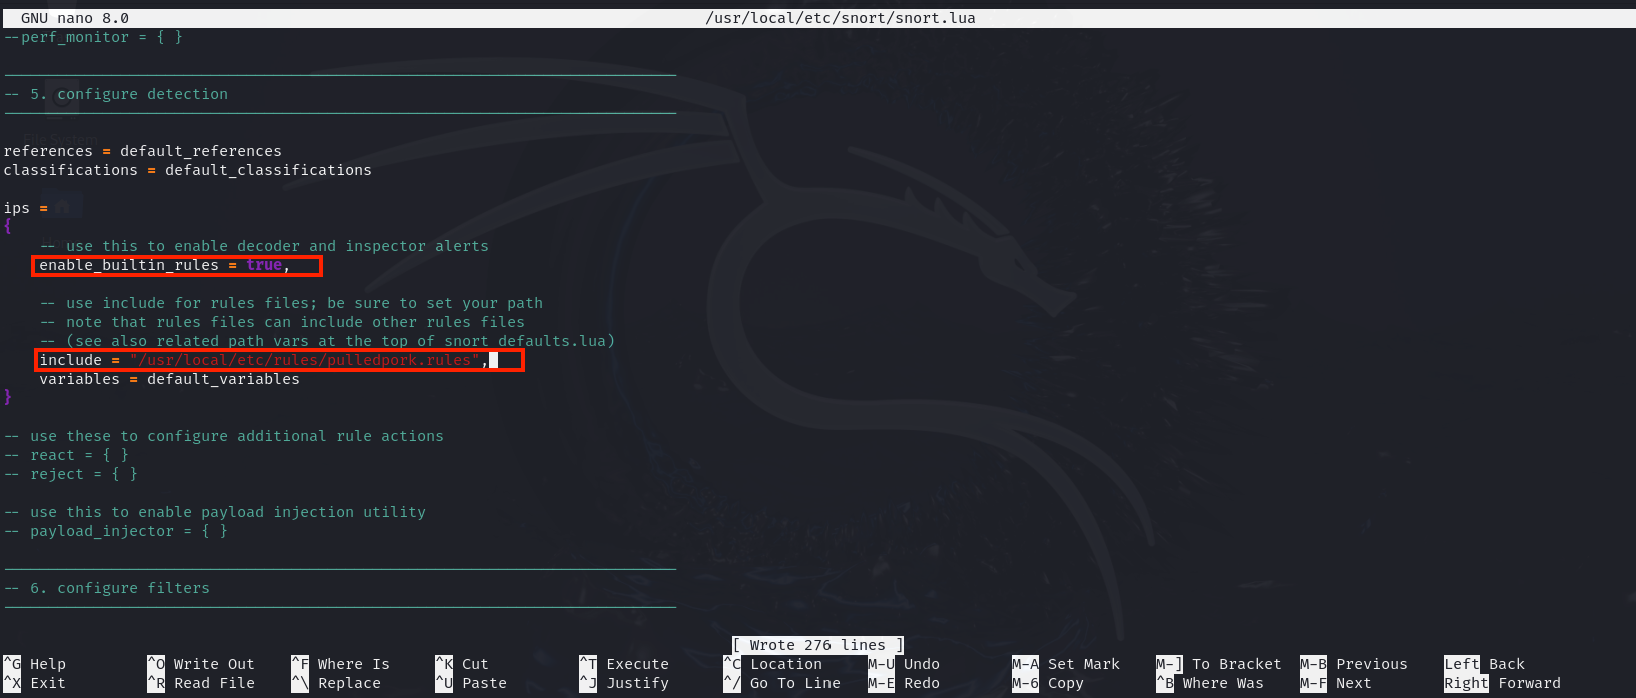The height and width of the screenshot is (698, 1636).
Task: Click the 'classifications = default_classifications' line
Action: coord(188,170)
